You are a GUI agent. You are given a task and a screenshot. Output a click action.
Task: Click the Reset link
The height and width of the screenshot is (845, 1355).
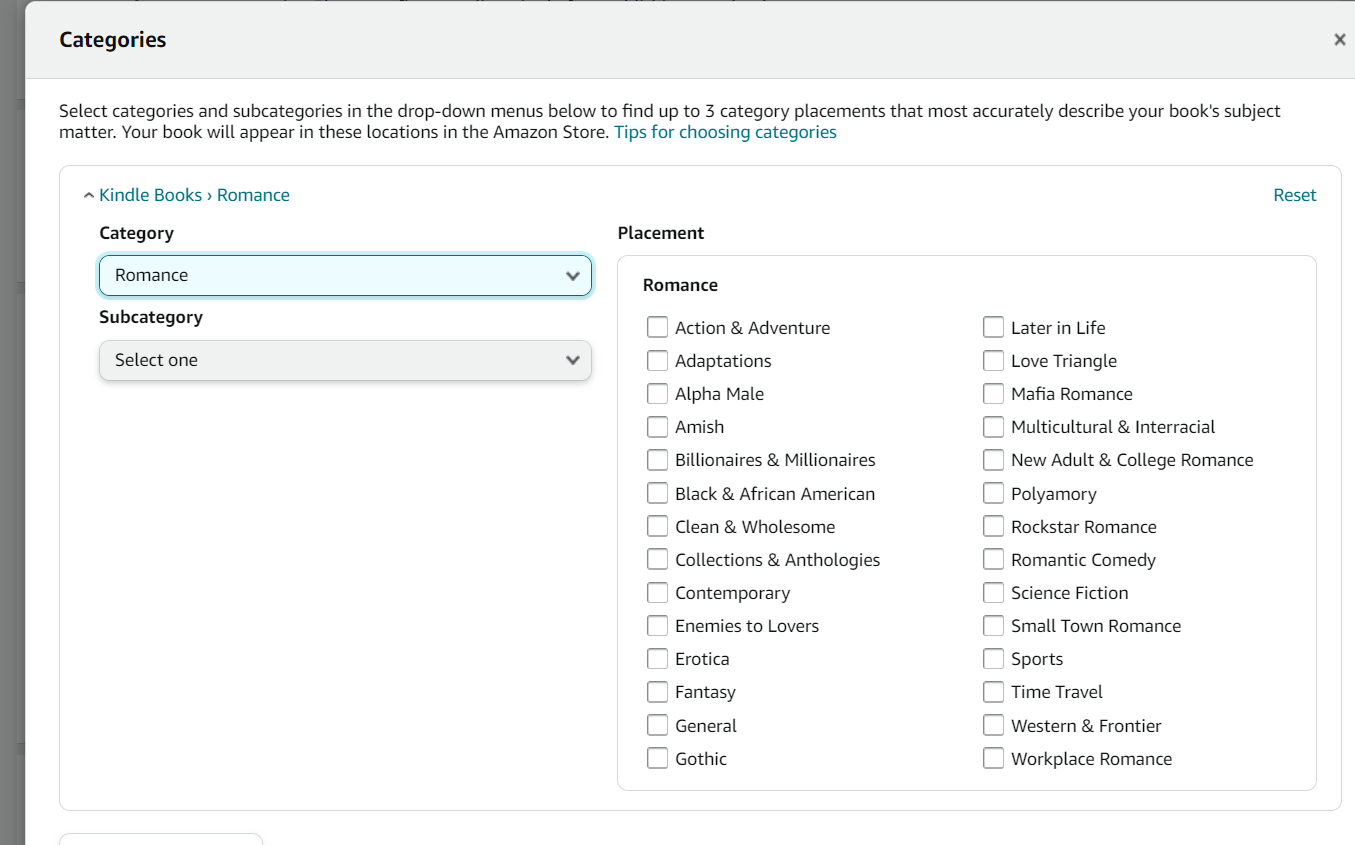pos(1294,196)
